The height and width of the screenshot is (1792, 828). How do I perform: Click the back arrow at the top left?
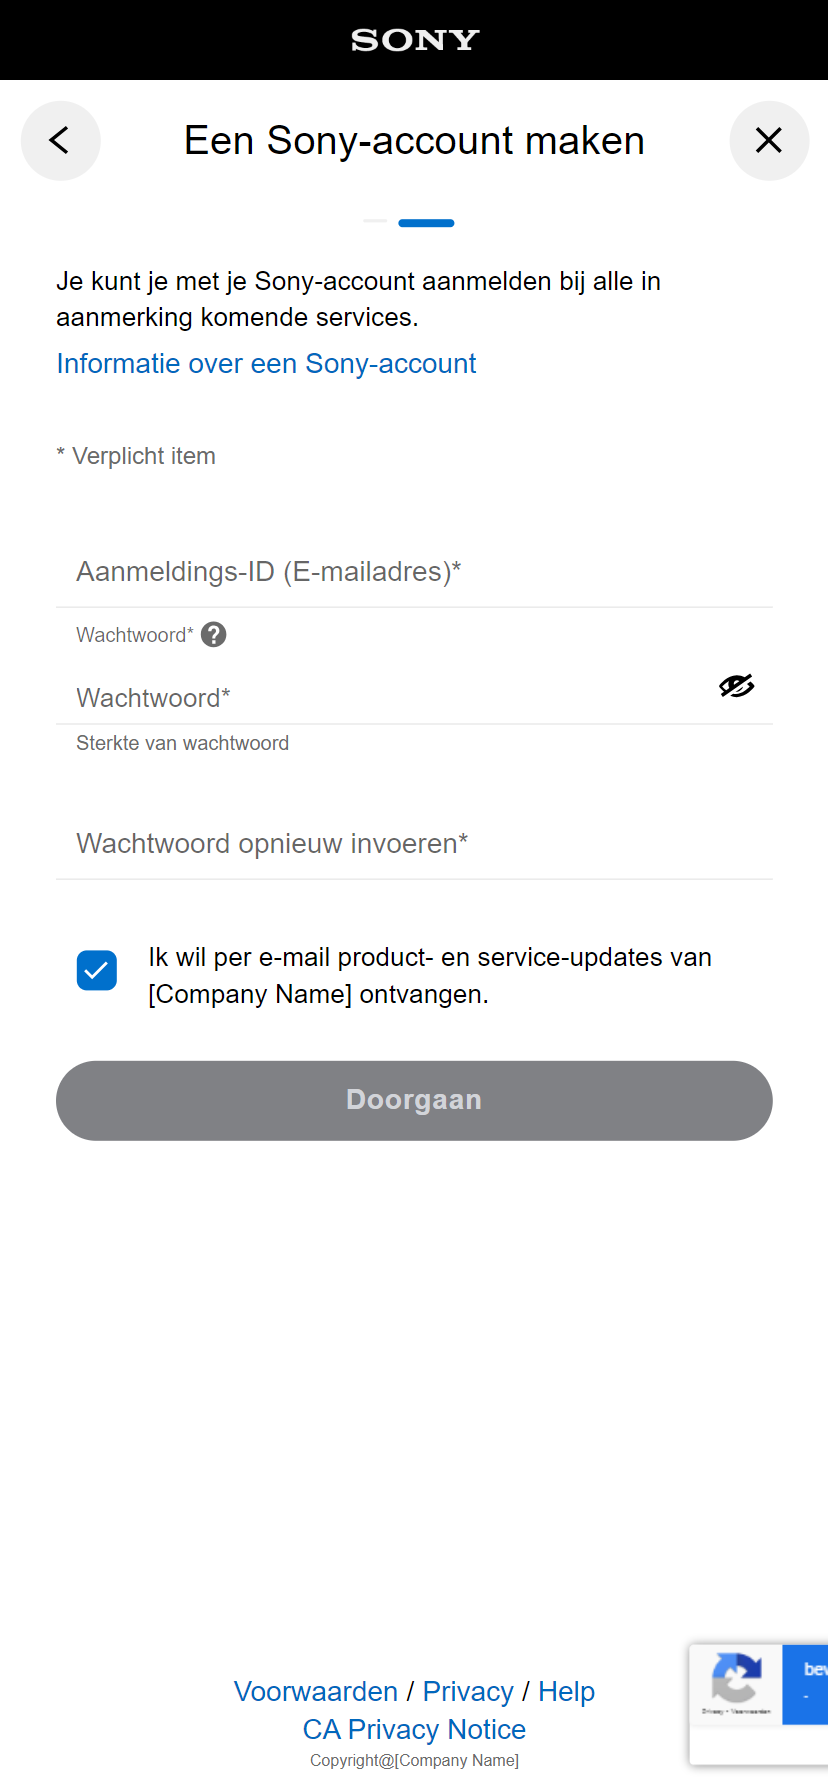[x=60, y=140]
